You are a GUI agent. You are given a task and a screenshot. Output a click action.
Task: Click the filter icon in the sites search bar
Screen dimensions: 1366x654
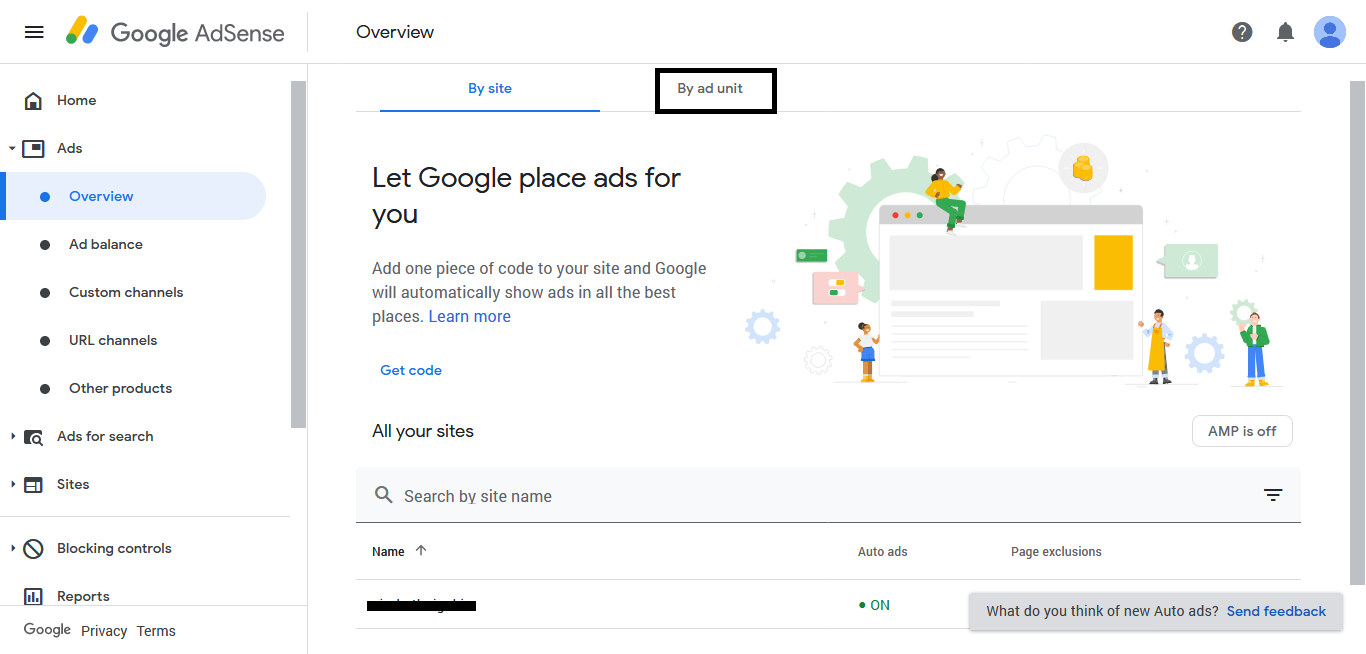click(x=1273, y=495)
